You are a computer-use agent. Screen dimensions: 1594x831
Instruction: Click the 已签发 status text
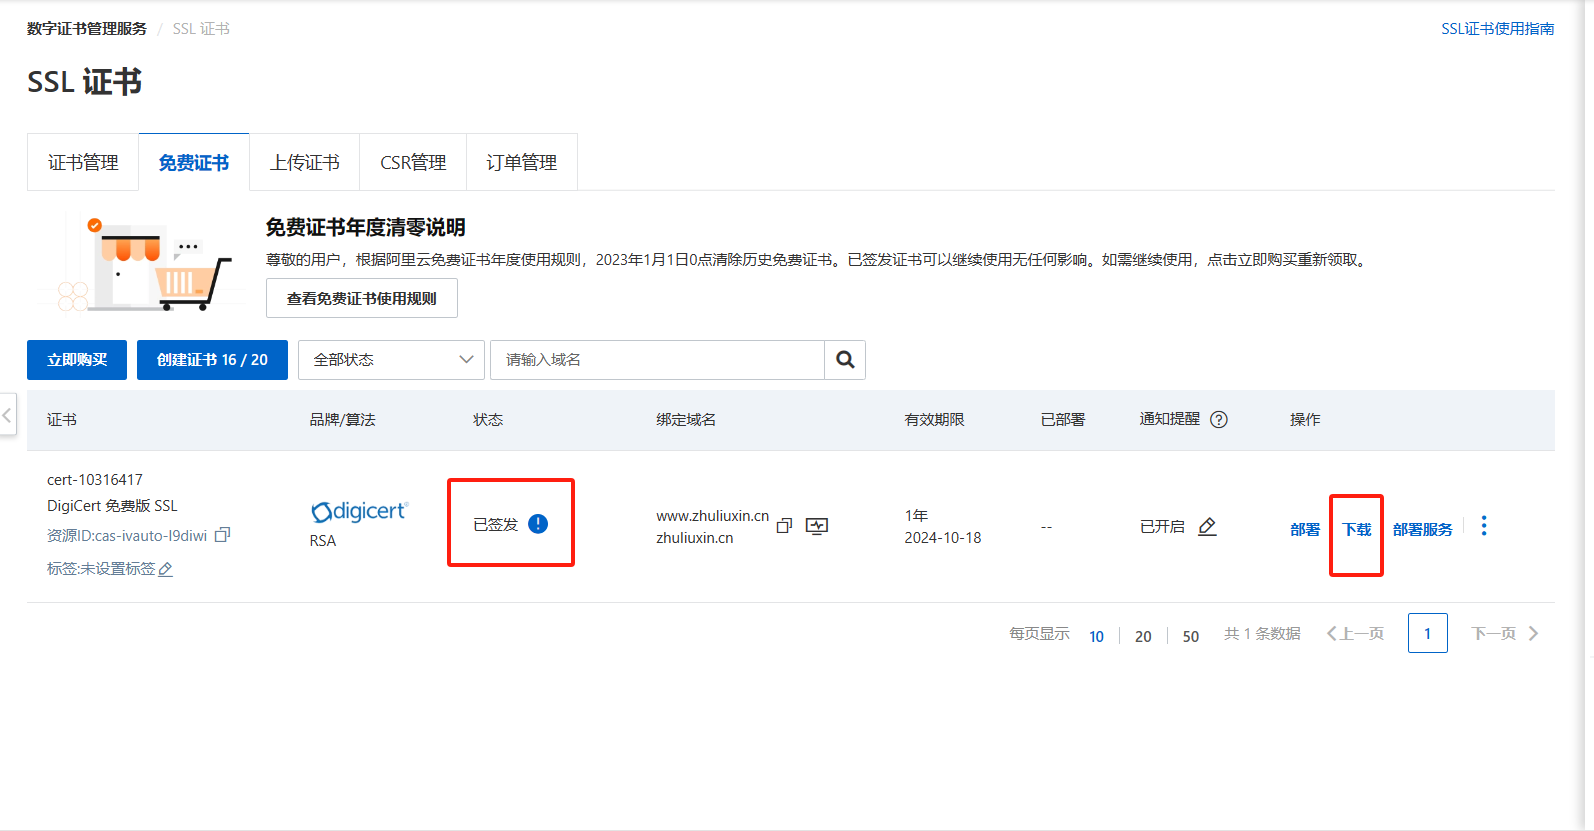(x=495, y=525)
